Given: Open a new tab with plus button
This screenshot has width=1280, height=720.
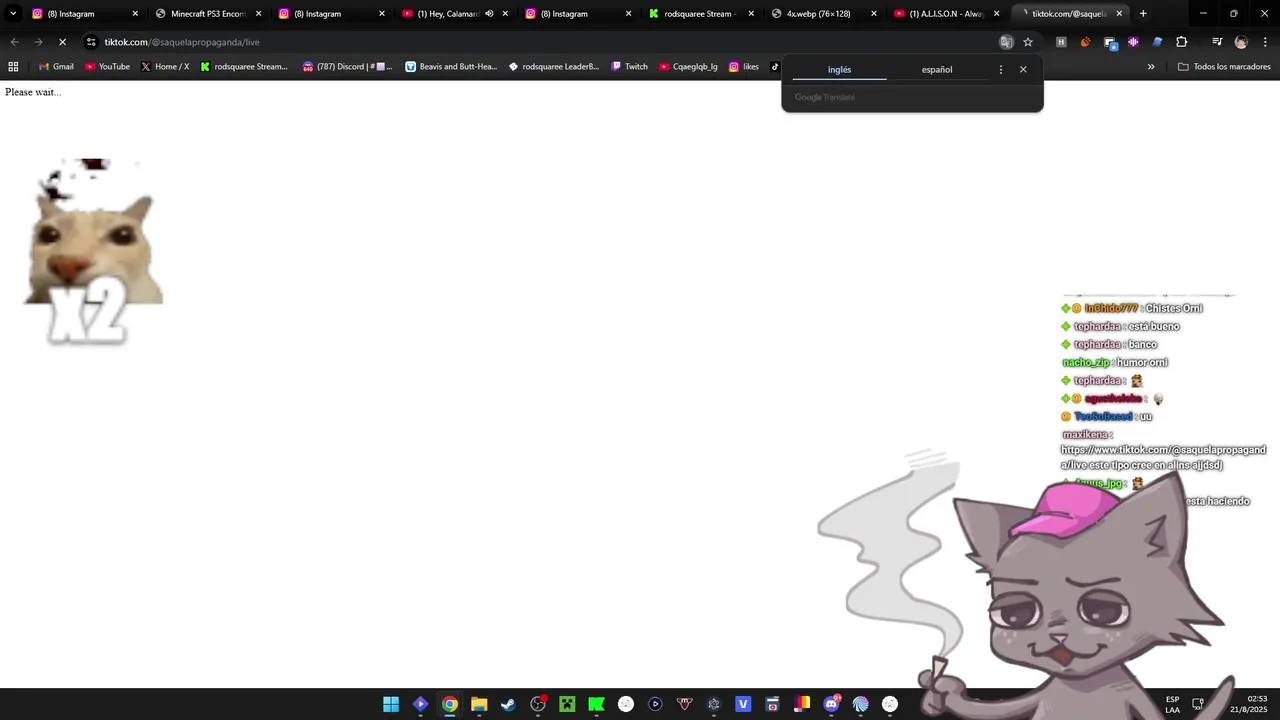Looking at the screenshot, I should click(x=1143, y=14).
